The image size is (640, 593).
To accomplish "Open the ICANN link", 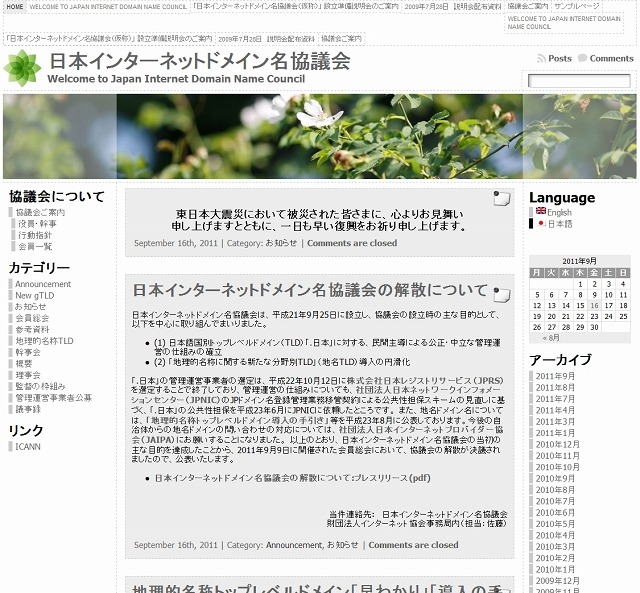I will (x=28, y=446).
